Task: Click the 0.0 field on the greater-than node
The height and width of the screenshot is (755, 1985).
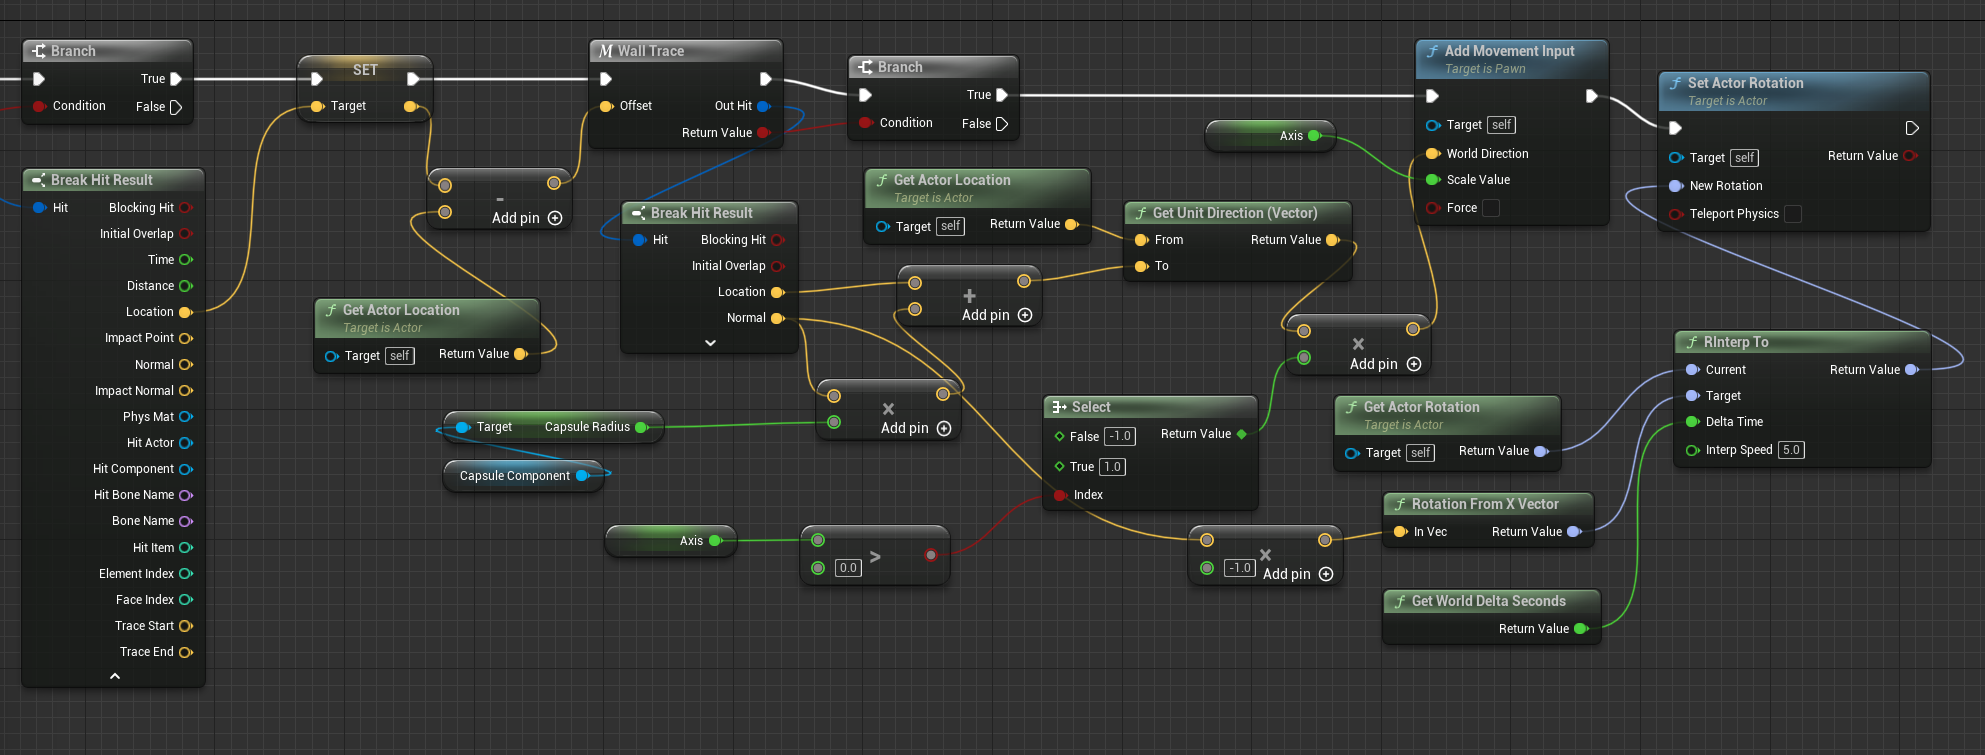Action: click(x=848, y=568)
